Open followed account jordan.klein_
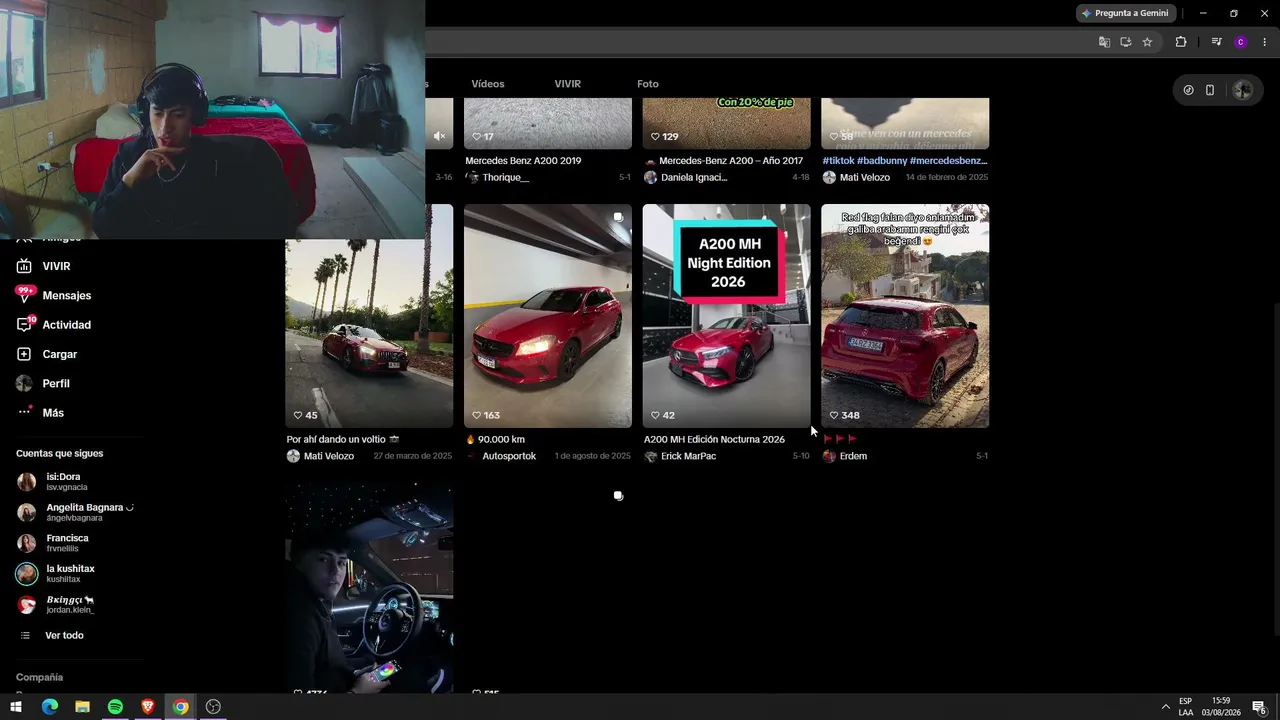This screenshot has height=720, width=1280. 57,604
